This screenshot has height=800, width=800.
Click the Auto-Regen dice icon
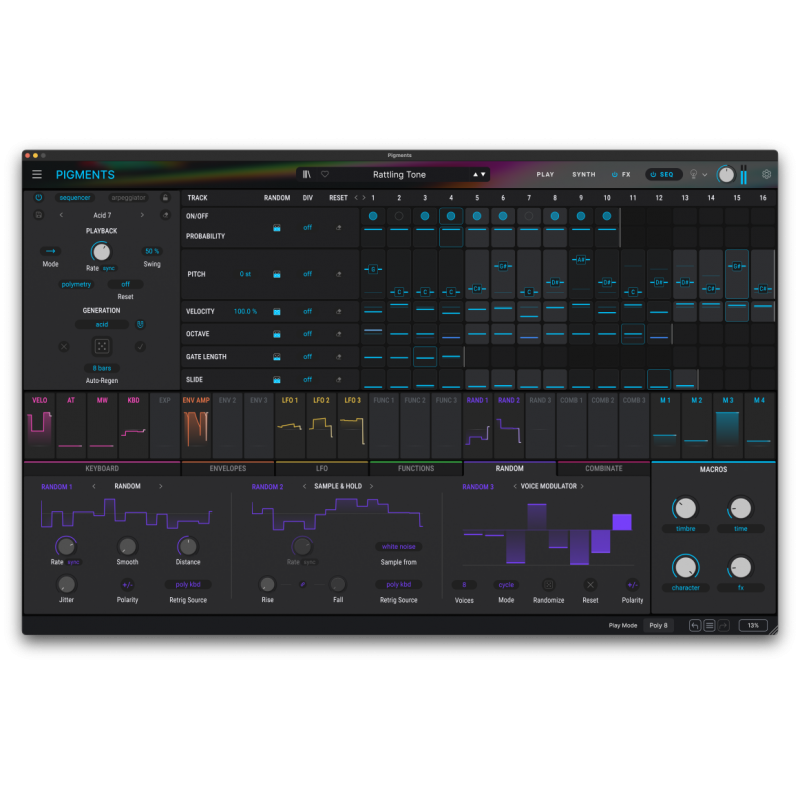[101, 345]
